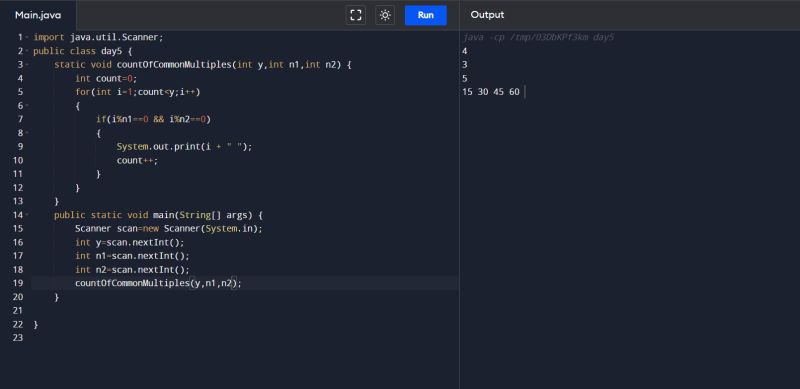Run the Java program

coord(426,15)
